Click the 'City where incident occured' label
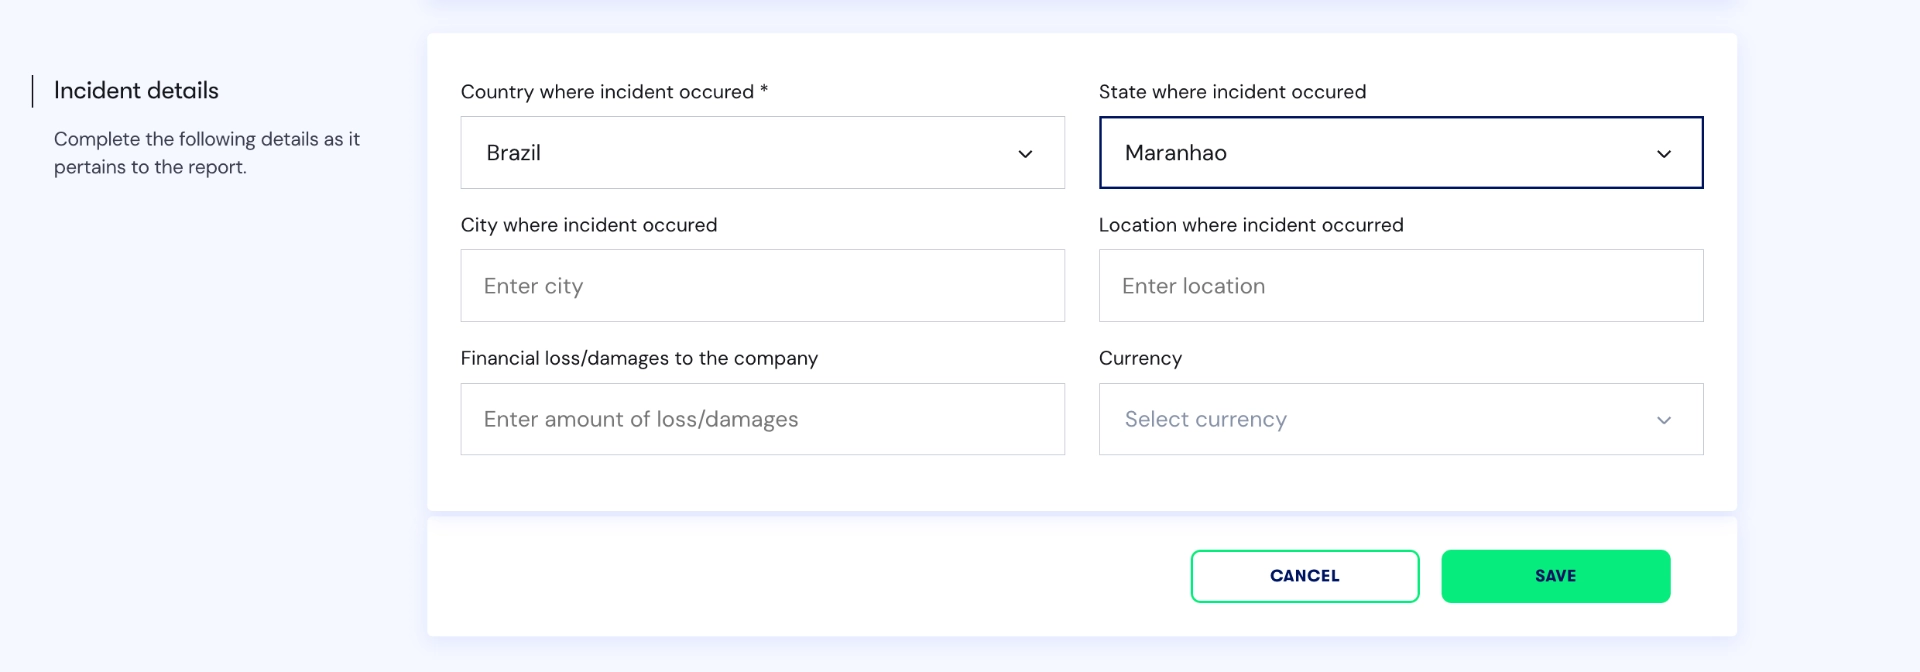The image size is (1920, 672). pyautogui.click(x=589, y=225)
